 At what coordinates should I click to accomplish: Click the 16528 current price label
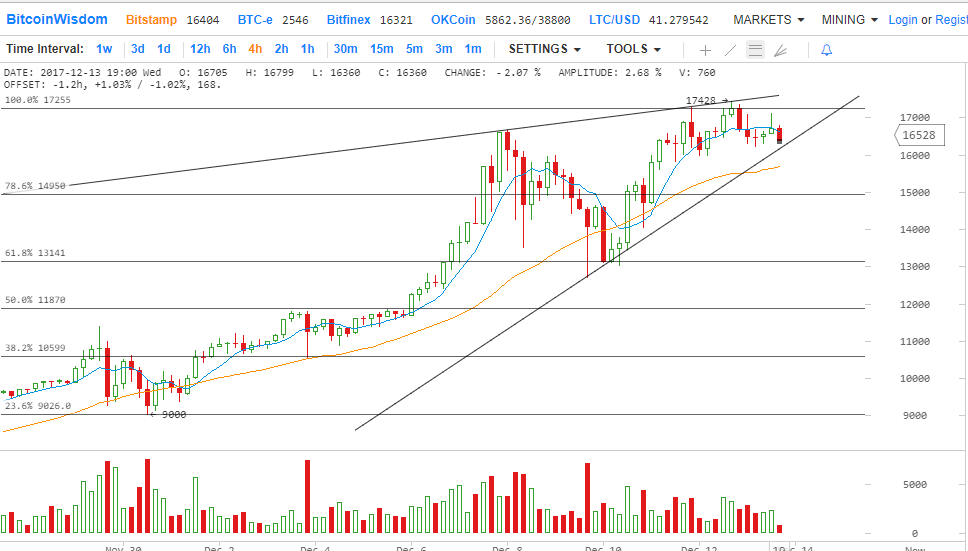click(917, 135)
